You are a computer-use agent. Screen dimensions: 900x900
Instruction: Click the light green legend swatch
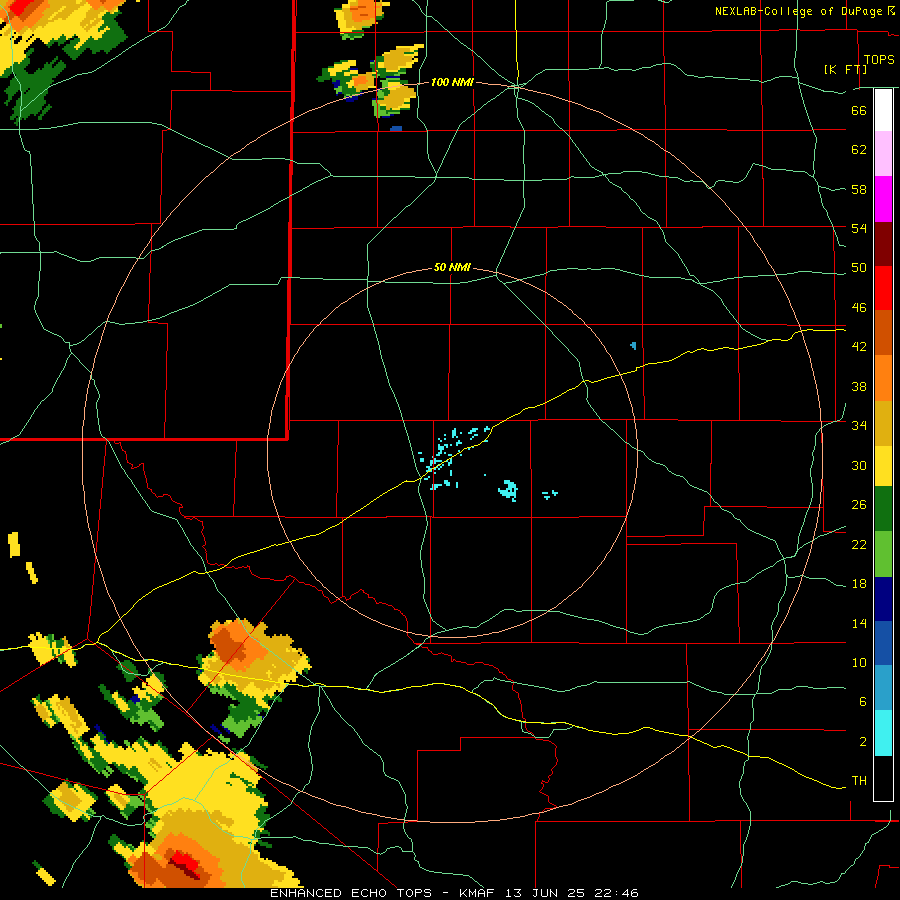[x=883, y=554]
